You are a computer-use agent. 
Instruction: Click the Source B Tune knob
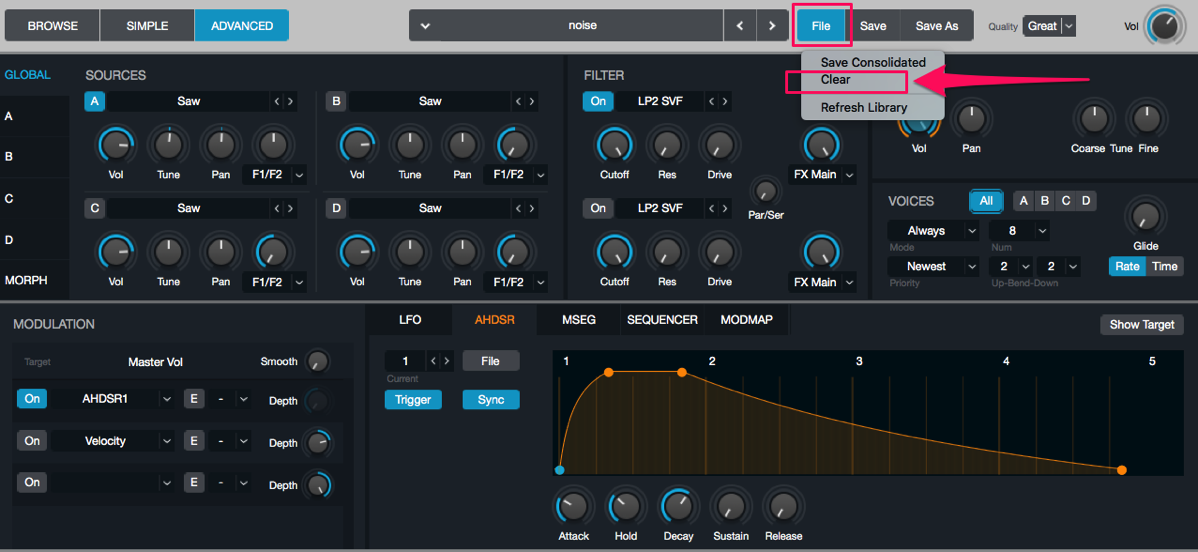click(x=410, y=144)
